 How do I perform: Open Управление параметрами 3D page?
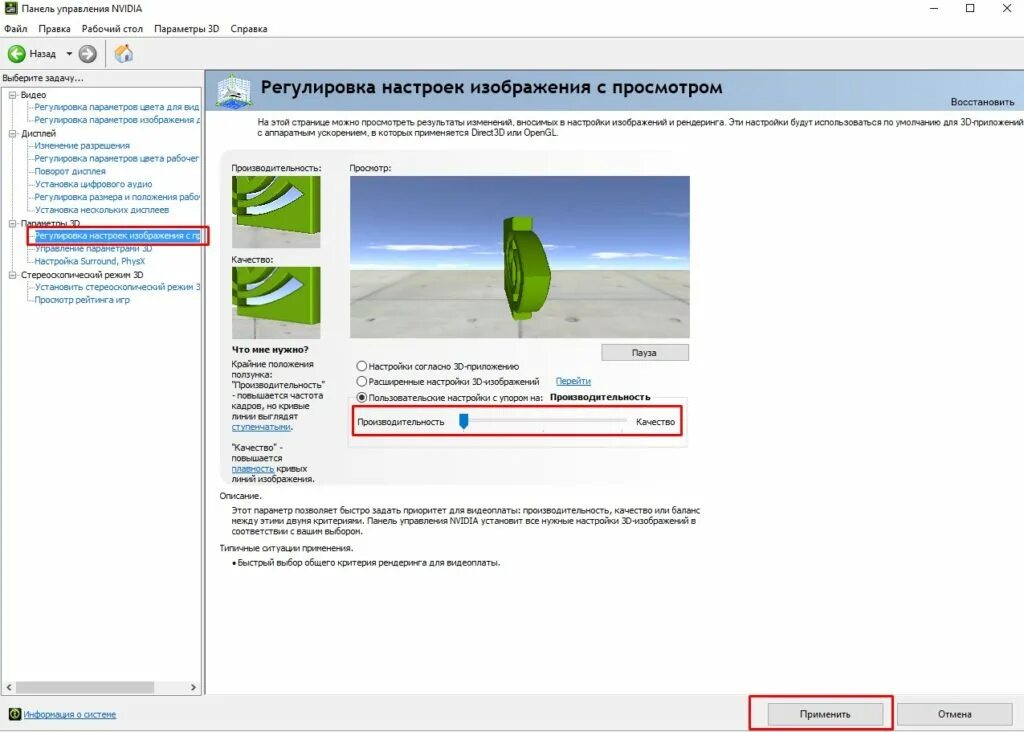pos(93,249)
